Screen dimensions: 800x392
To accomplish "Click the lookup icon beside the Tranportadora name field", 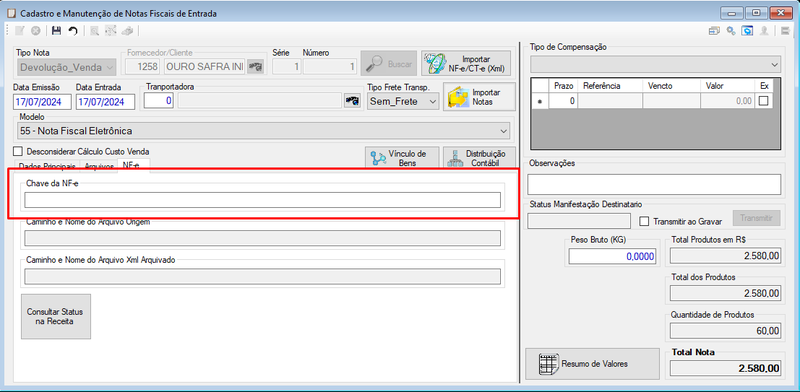I will pos(352,101).
